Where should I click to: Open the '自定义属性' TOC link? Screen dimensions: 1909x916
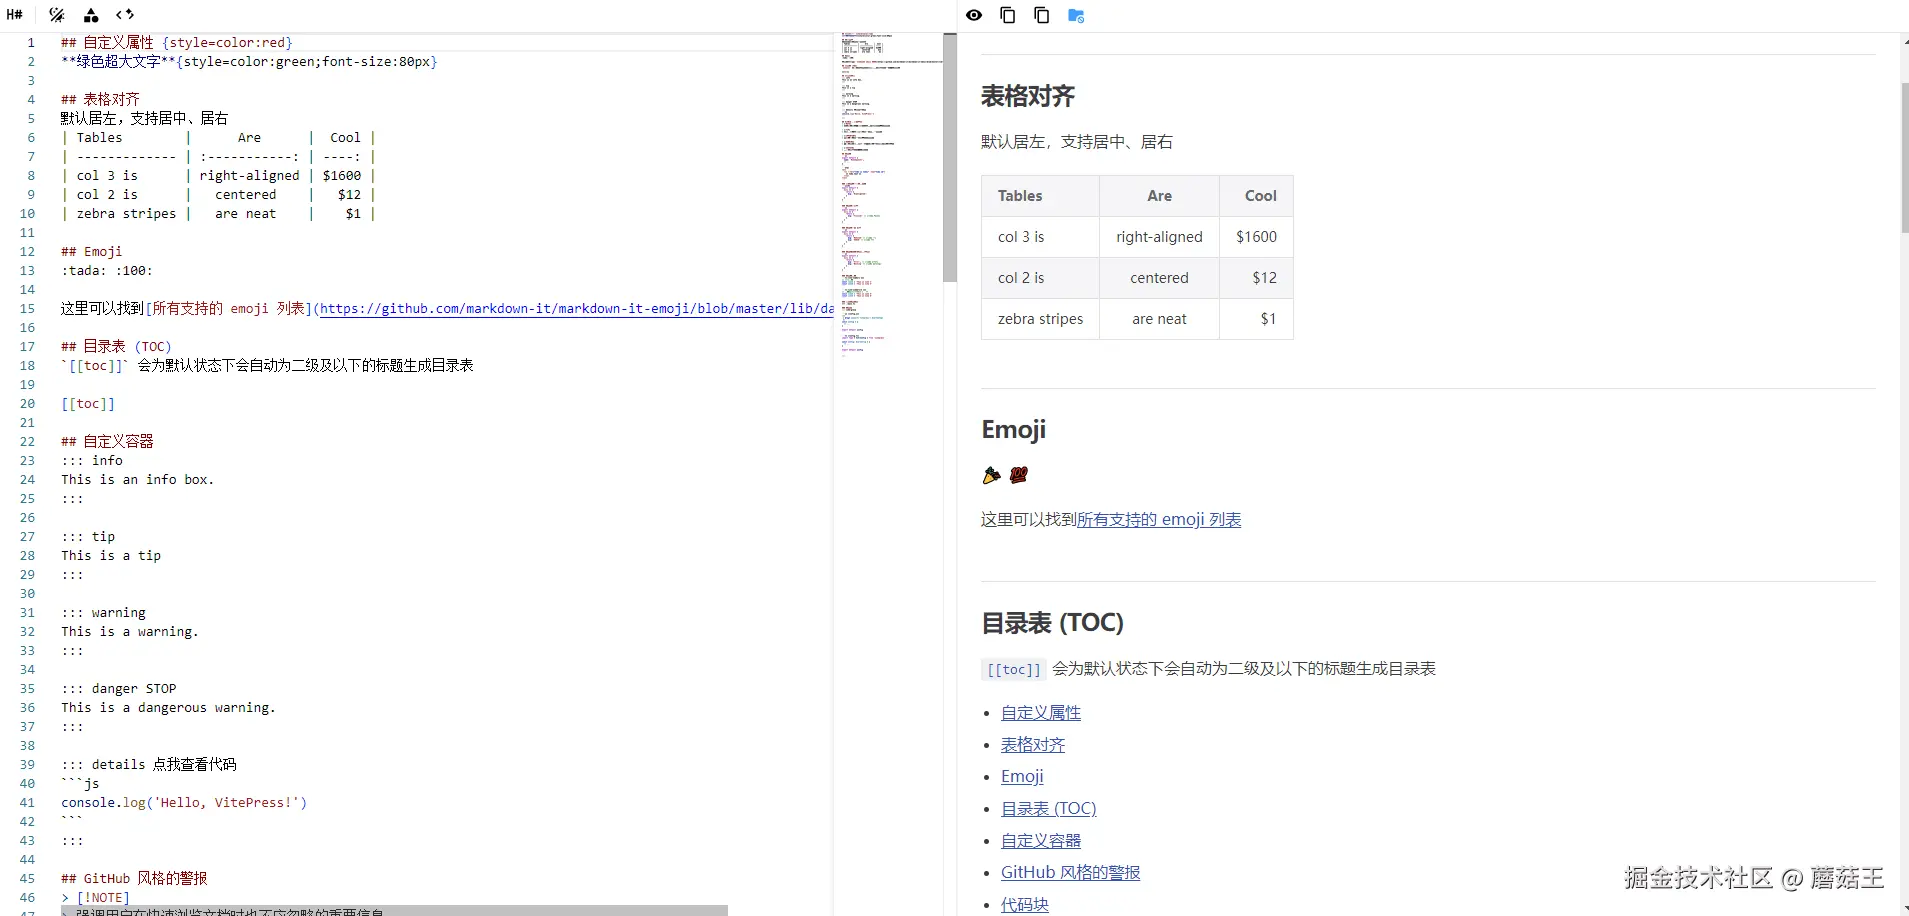(1041, 713)
